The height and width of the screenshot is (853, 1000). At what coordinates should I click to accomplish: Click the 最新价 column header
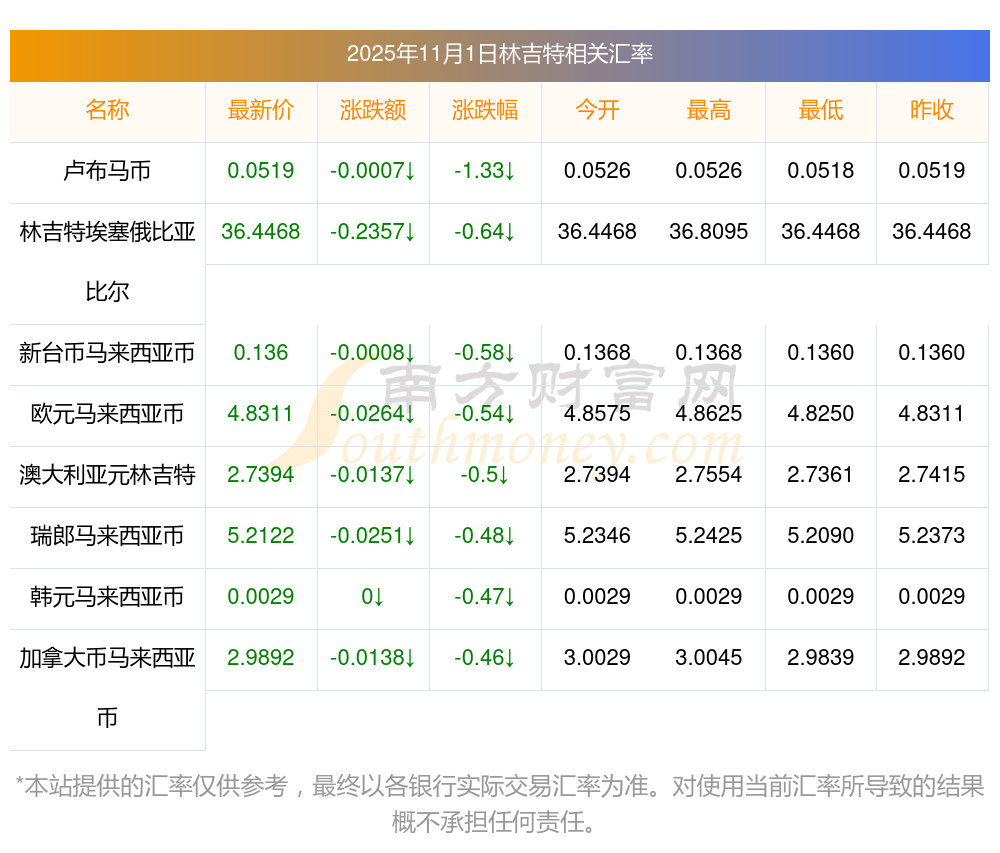coord(261,110)
